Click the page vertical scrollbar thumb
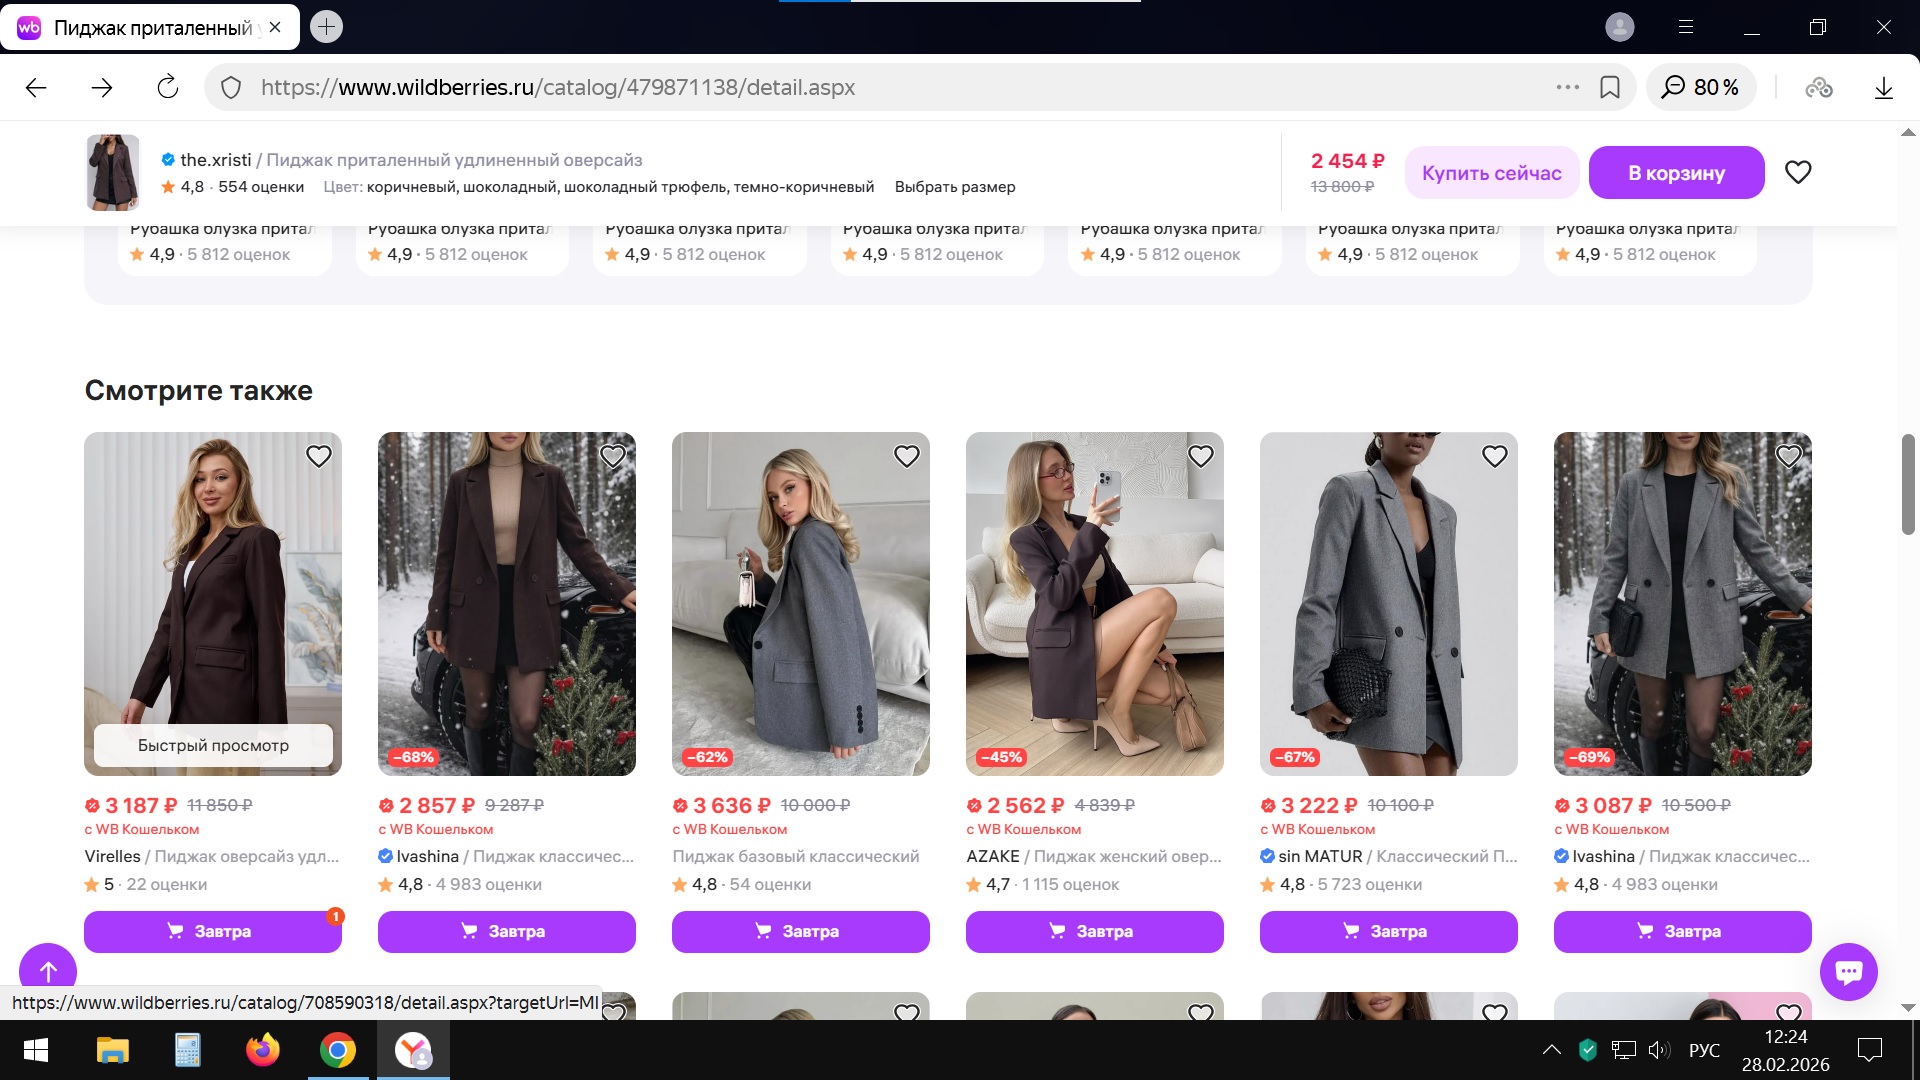 tap(1907, 485)
